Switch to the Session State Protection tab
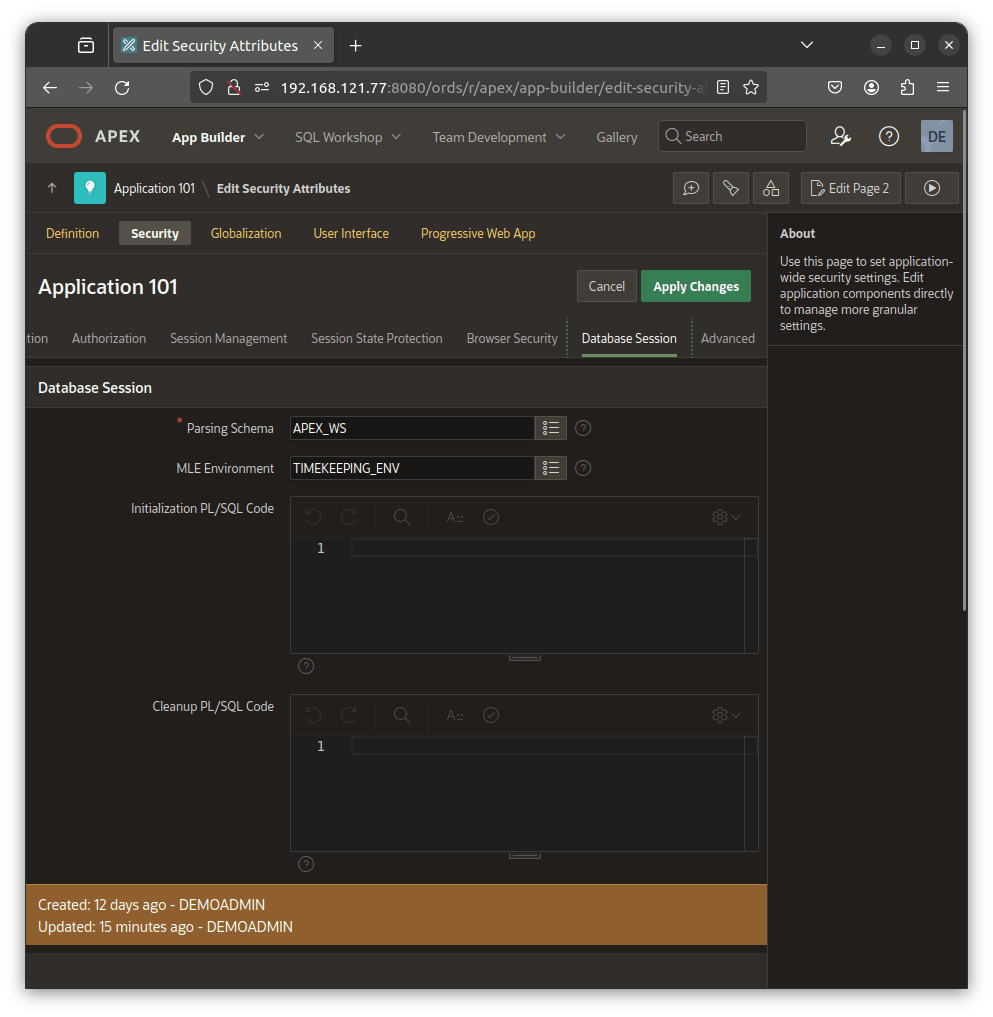The height and width of the screenshot is (1017, 993). [376, 338]
